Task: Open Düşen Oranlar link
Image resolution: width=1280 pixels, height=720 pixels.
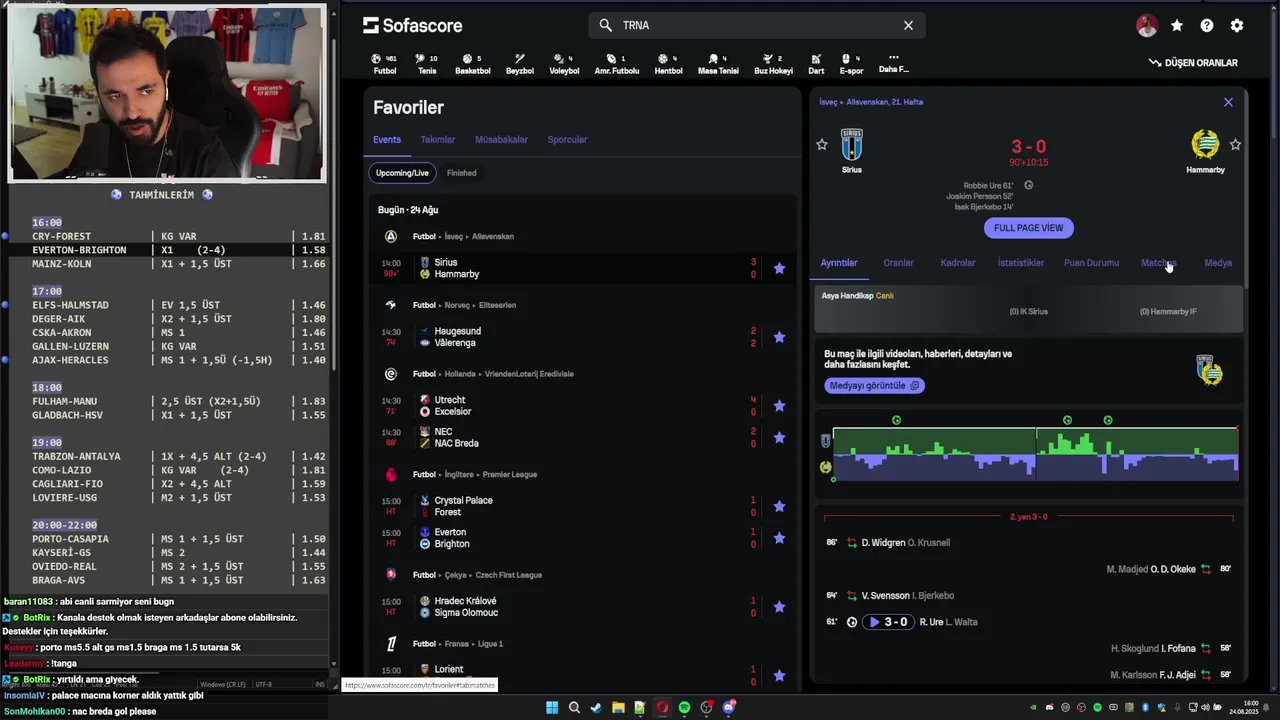Action: pyautogui.click(x=1193, y=63)
